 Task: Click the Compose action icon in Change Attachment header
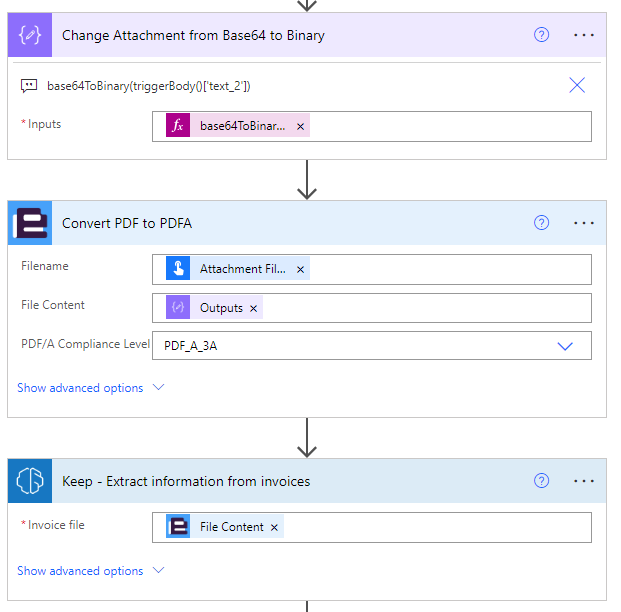29,35
